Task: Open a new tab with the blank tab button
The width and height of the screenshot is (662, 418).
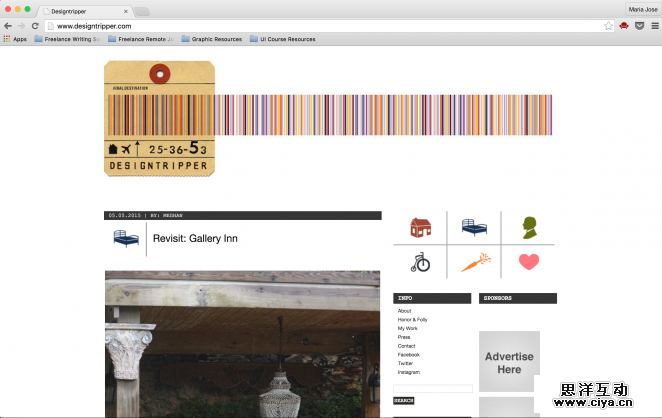Action: click(142, 11)
